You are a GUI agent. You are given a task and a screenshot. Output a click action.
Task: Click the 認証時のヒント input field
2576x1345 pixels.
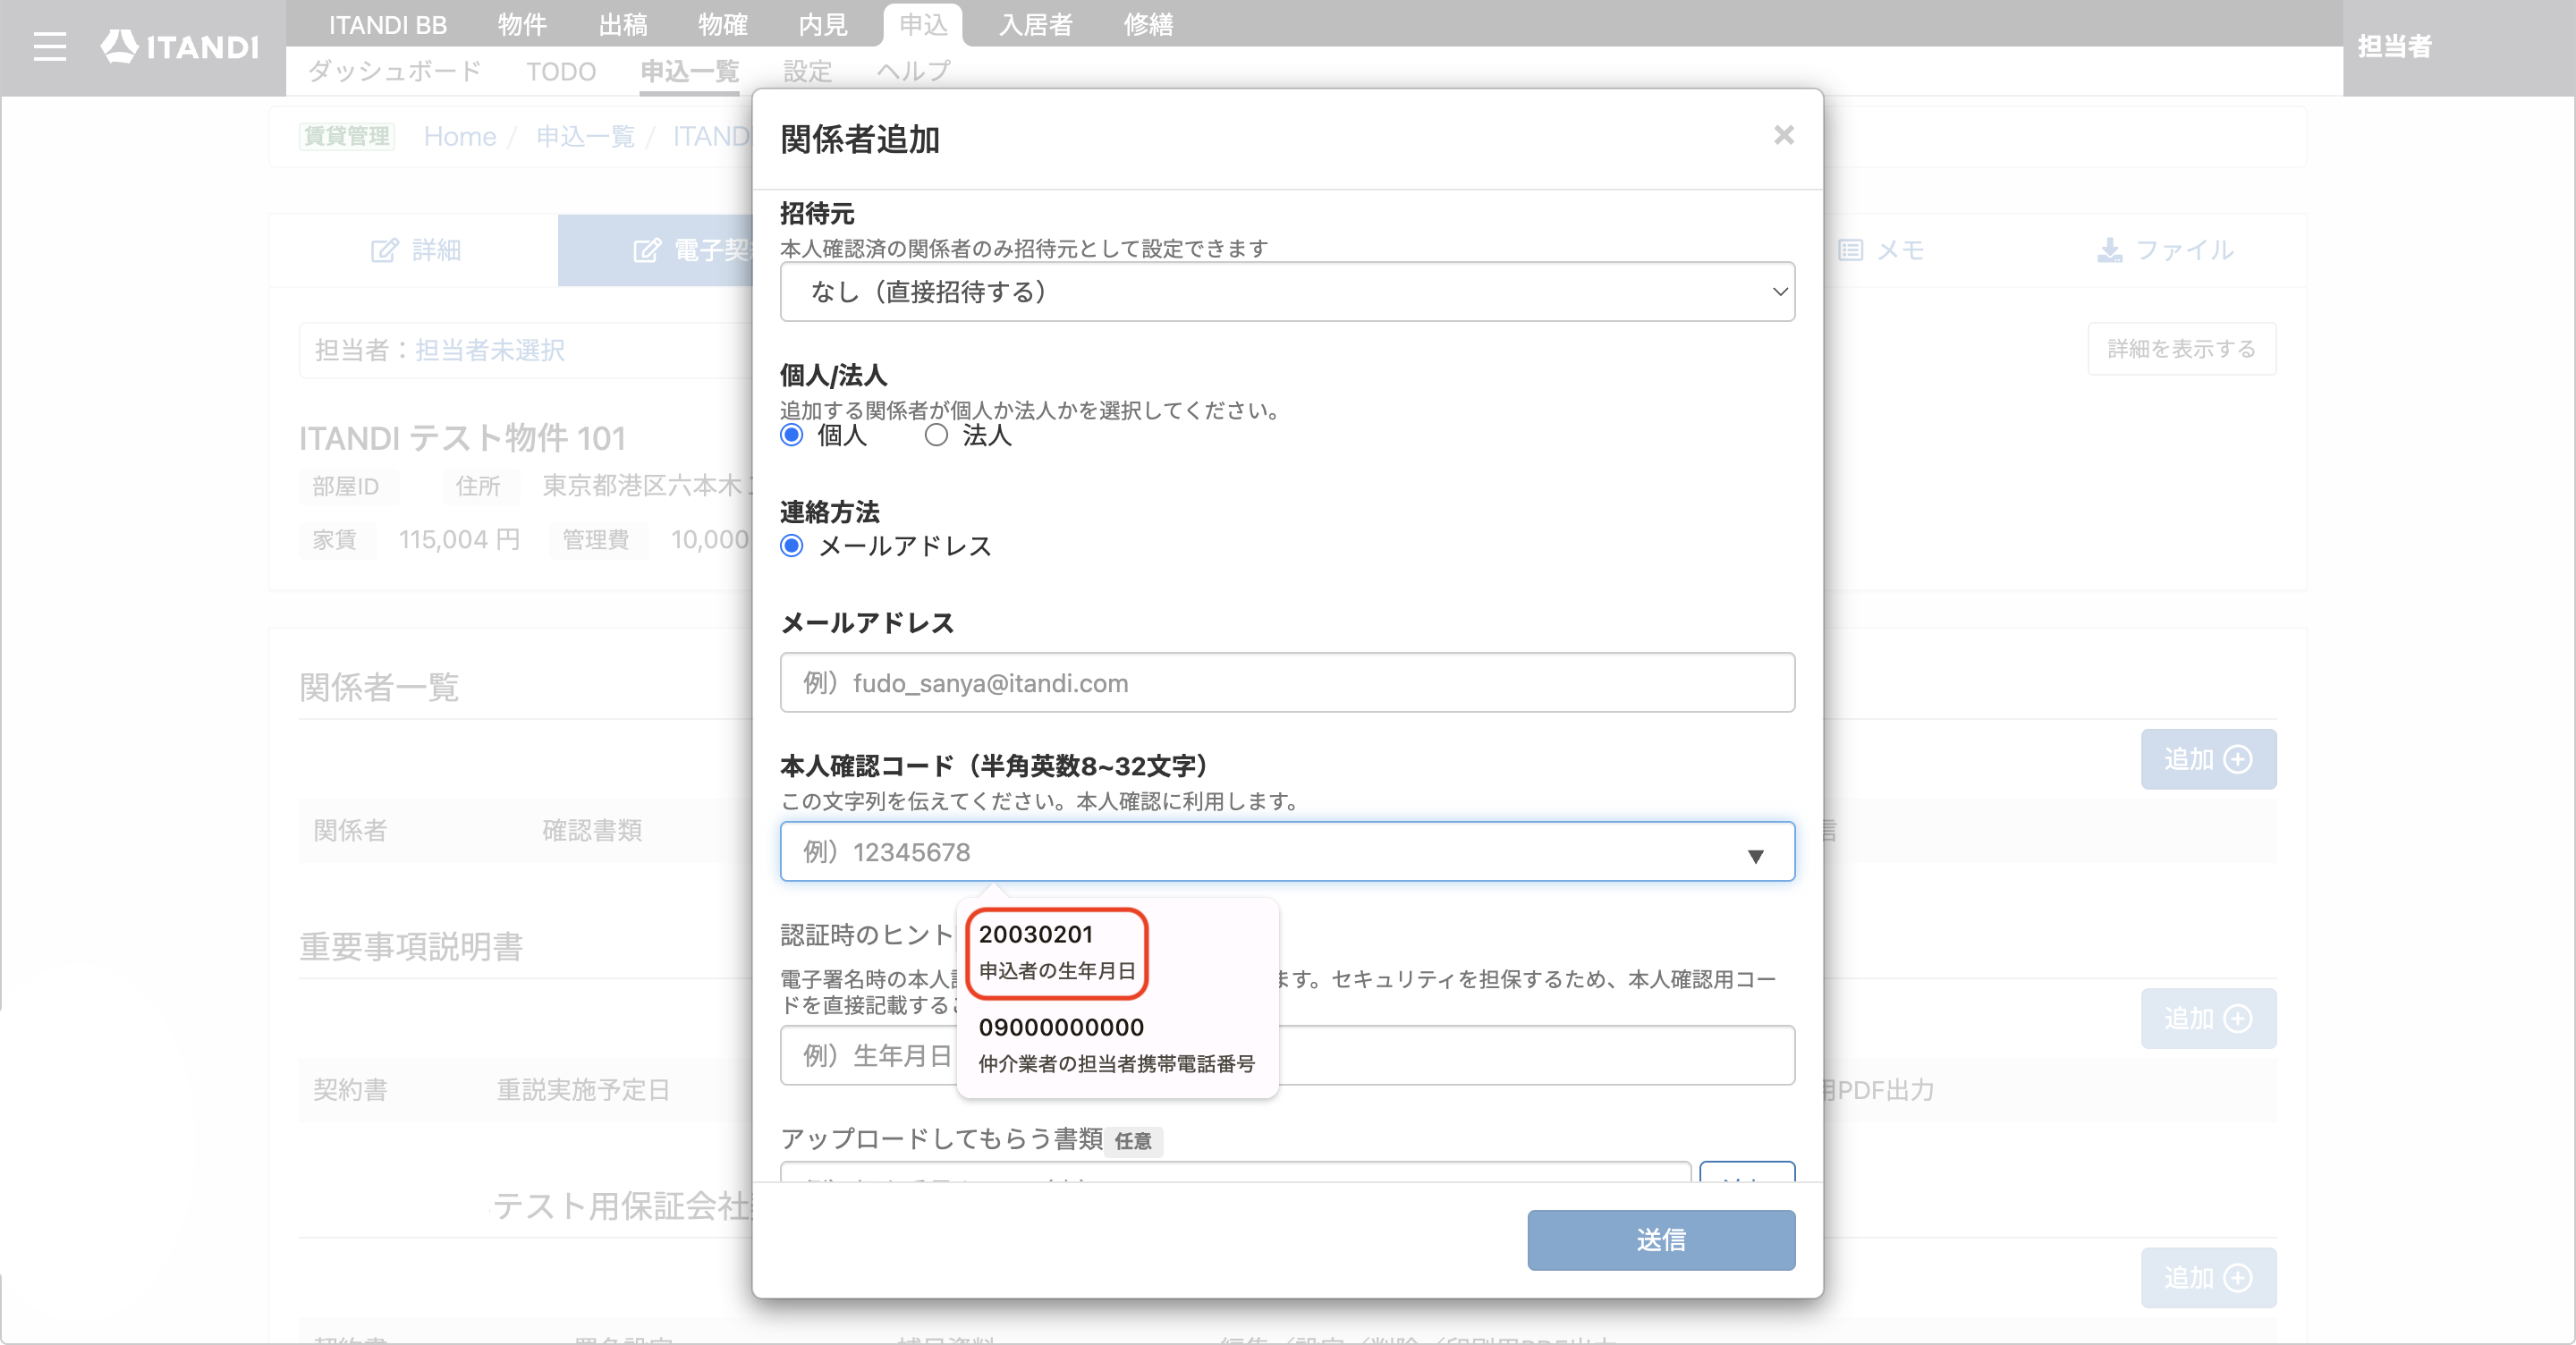coord(1287,1055)
